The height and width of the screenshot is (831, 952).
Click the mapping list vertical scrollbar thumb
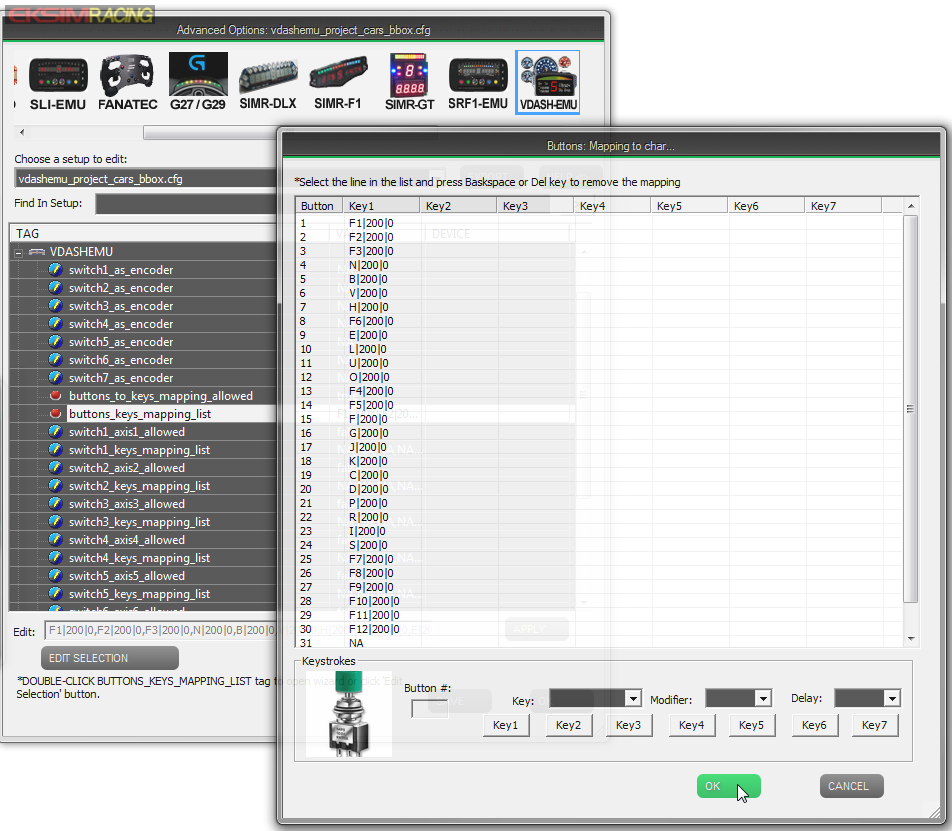(x=910, y=409)
